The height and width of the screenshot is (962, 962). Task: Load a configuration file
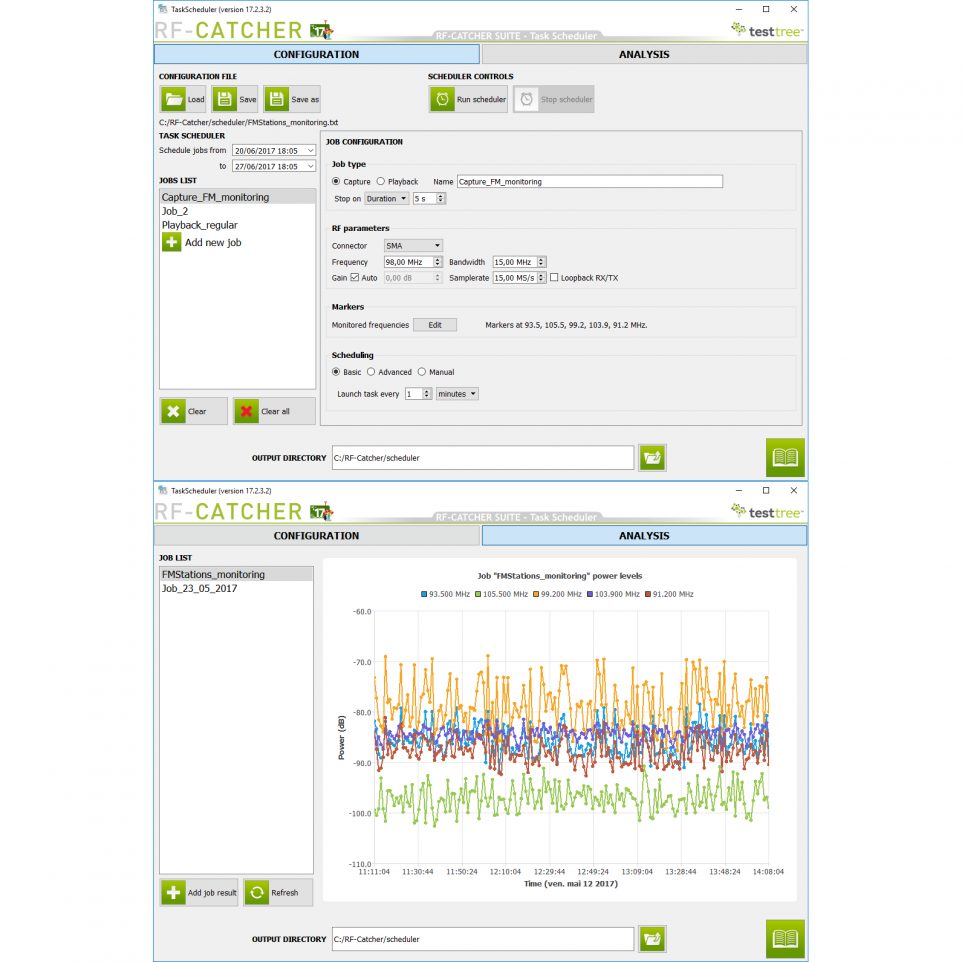pyautogui.click(x=182, y=98)
